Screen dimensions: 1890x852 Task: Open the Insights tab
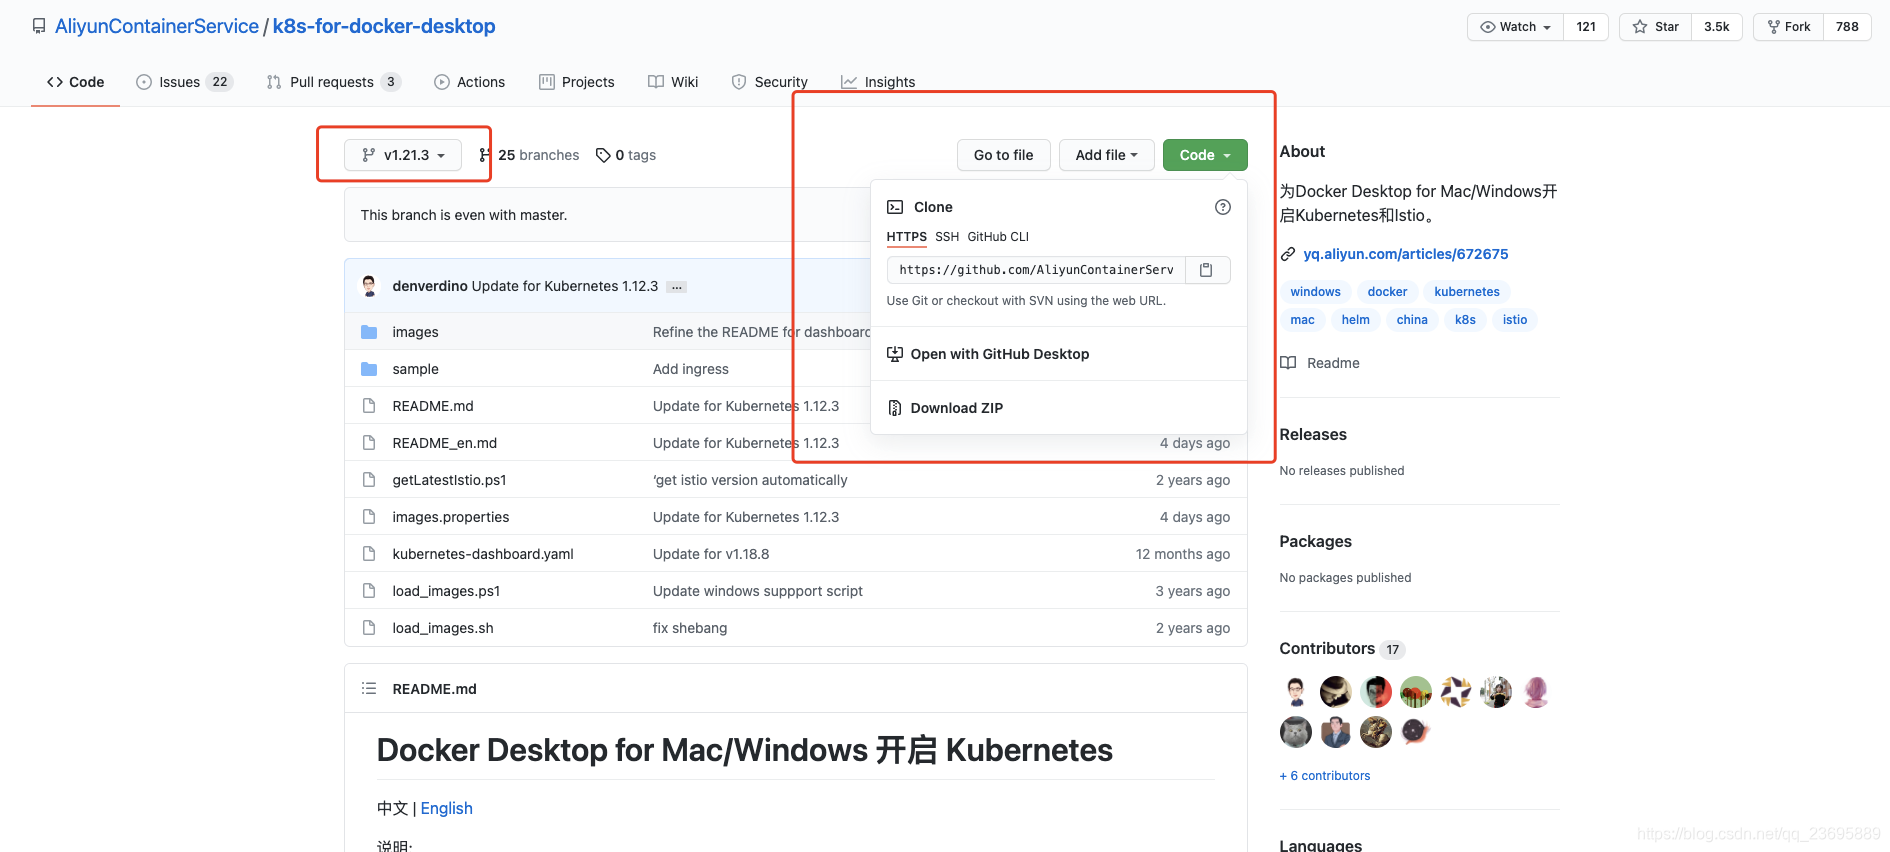pos(878,82)
